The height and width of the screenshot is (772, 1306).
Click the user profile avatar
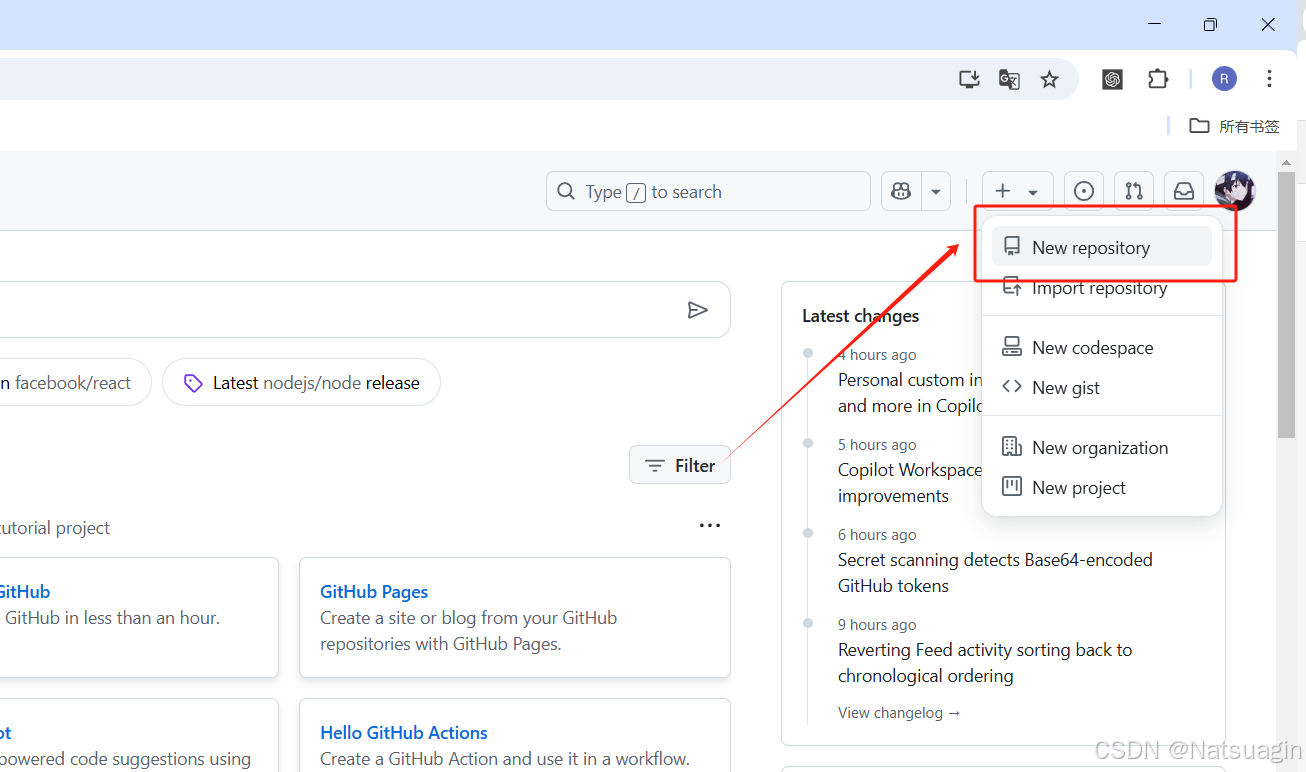[1234, 191]
